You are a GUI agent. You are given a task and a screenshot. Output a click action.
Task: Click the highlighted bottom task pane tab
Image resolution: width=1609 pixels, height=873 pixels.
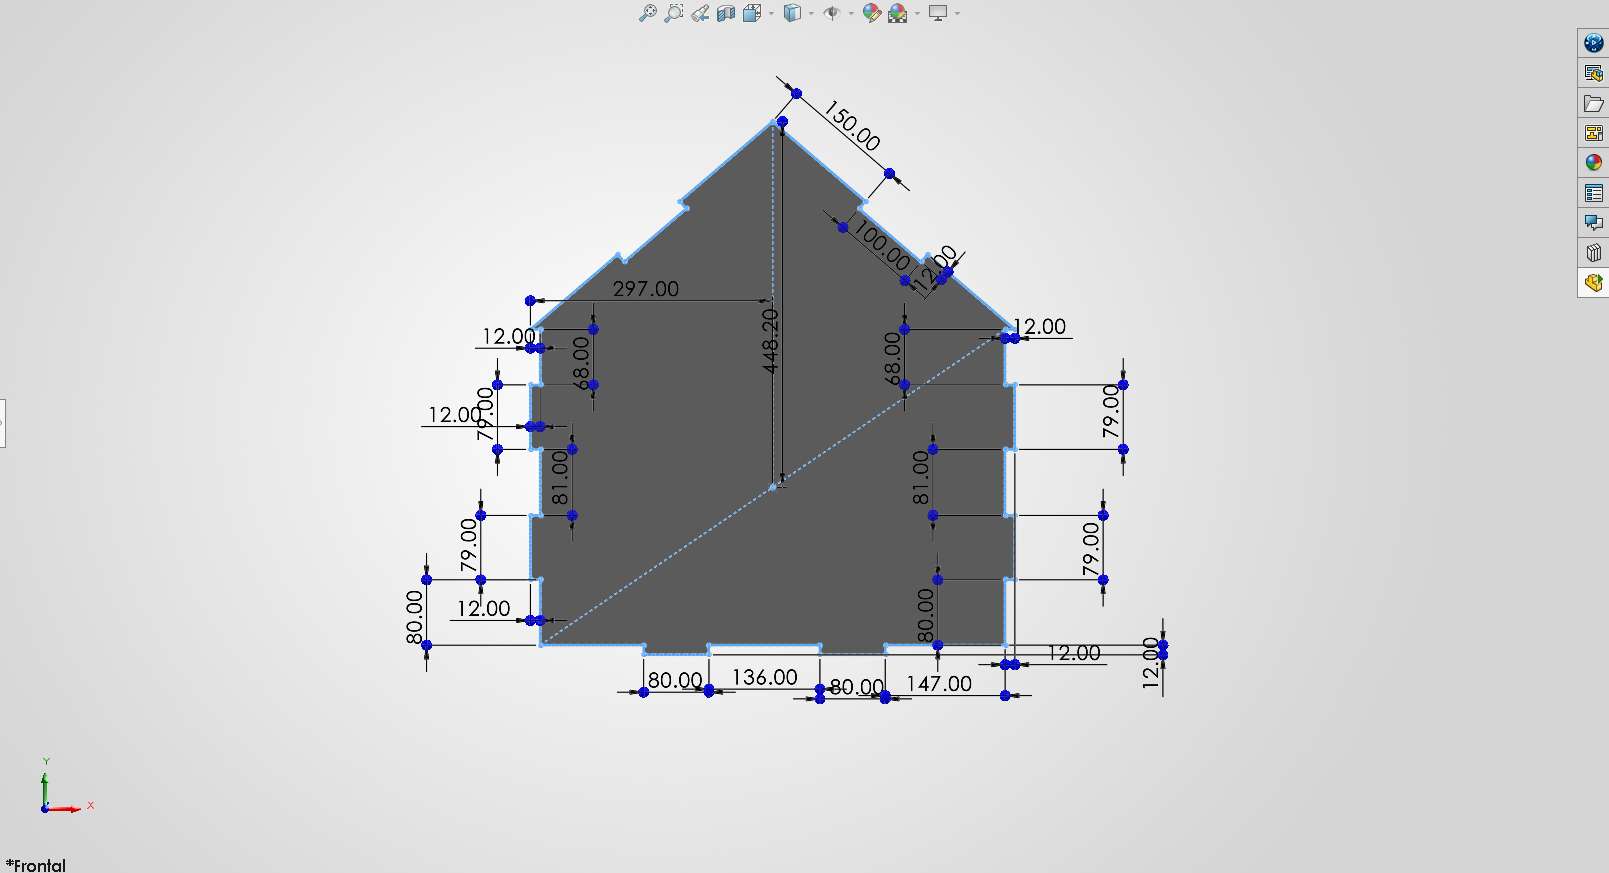1594,283
